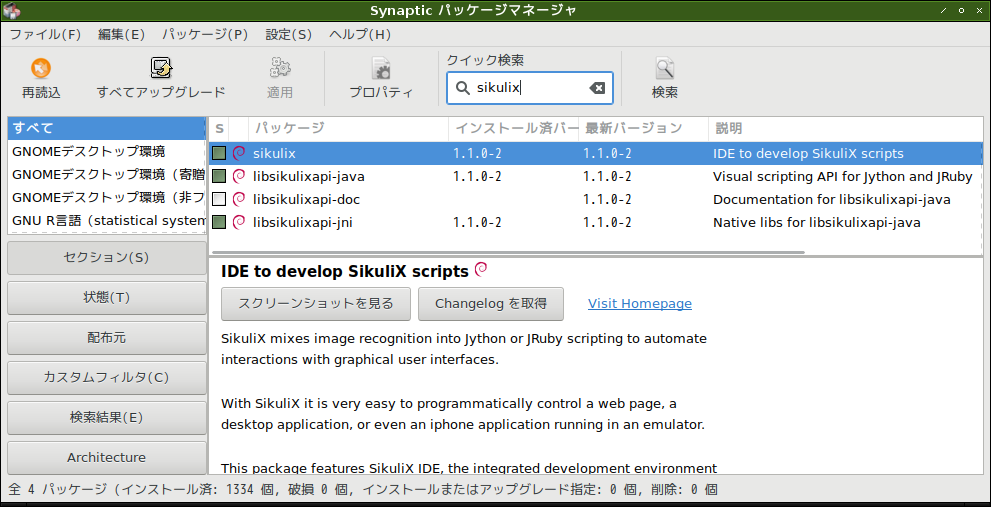This screenshot has height=507, width=991.
Task: Switch filter to 検索結果(E)
Action: tap(107, 418)
